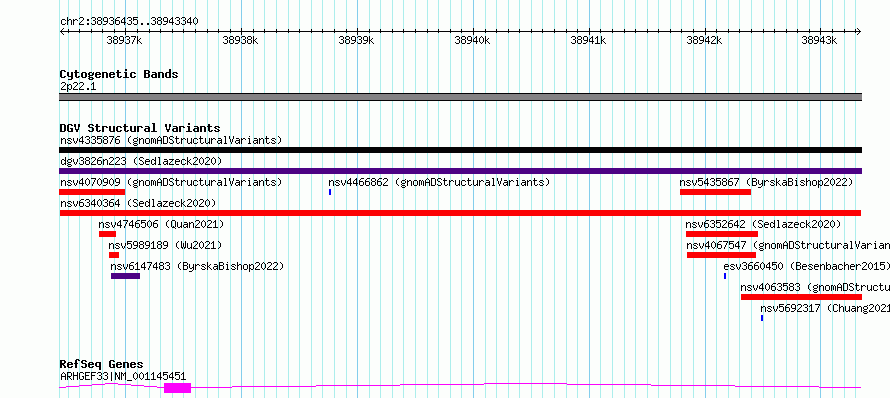Click the 38940k ruler tick label
Screen dimensions: 890x398
(472, 41)
